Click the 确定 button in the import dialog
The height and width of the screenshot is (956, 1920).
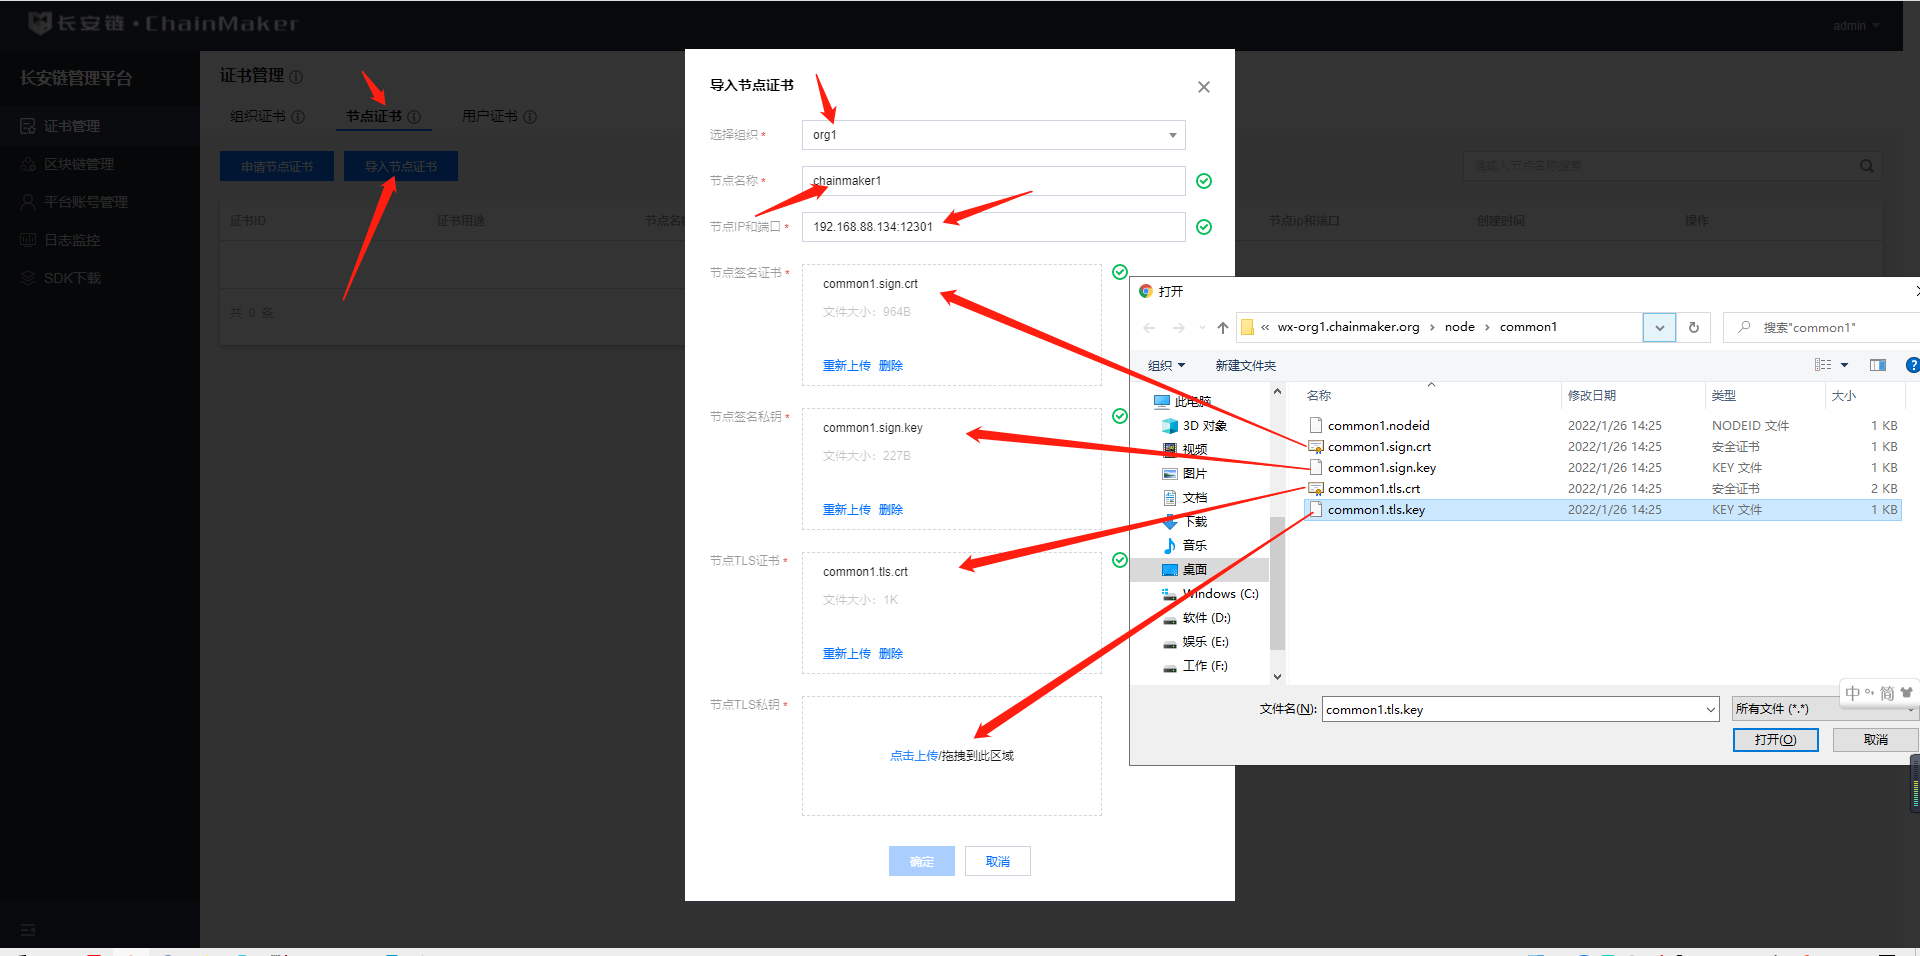(x=922, y=861)
